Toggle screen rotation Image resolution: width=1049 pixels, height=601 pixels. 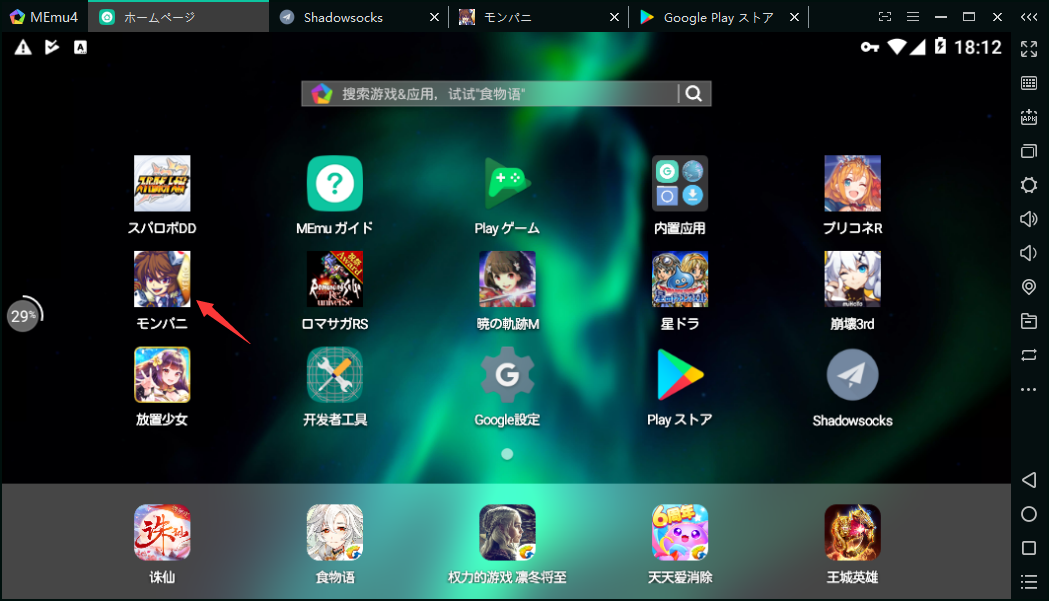(1029, 355)
